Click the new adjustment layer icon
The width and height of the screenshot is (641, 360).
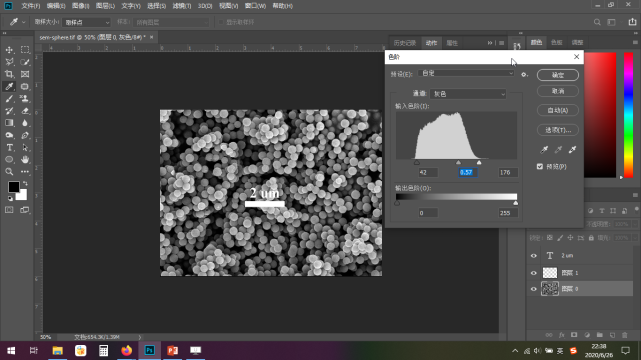coord(587,335)
